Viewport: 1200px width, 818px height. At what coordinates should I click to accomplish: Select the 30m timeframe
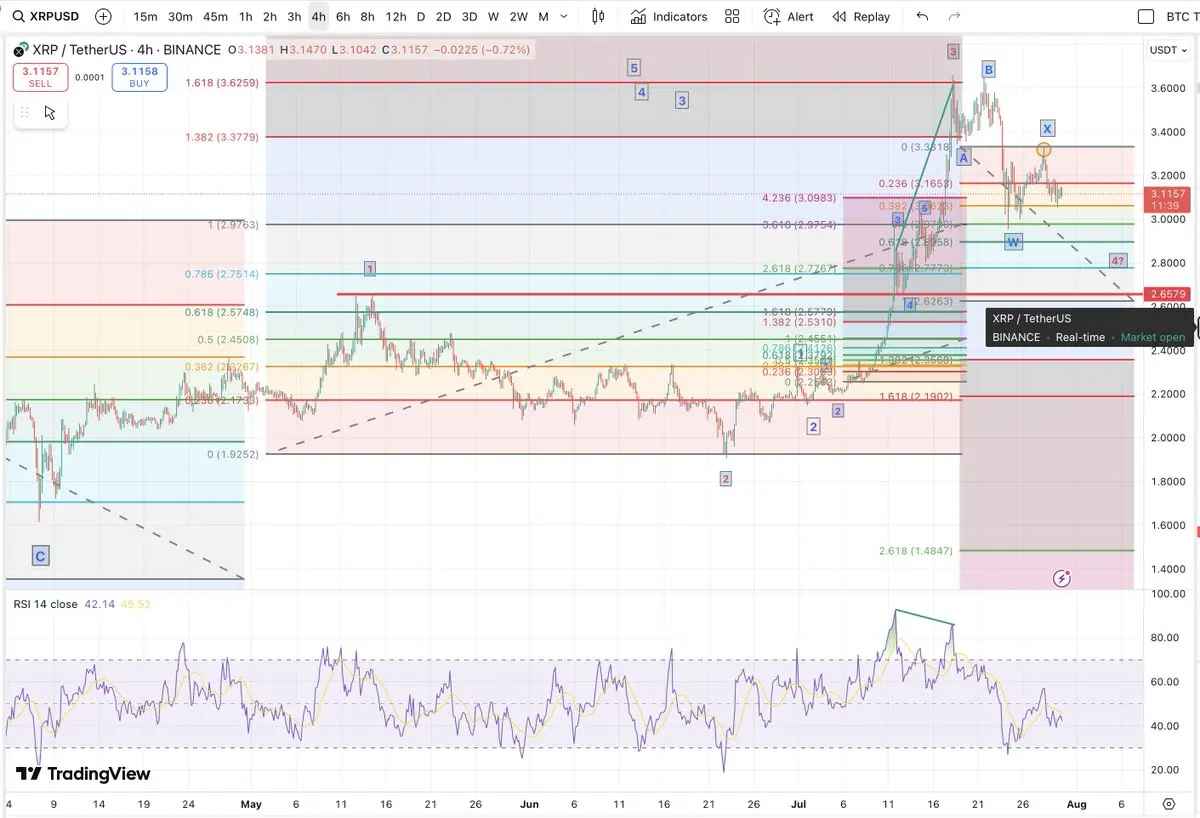click(x=180, y=17)
